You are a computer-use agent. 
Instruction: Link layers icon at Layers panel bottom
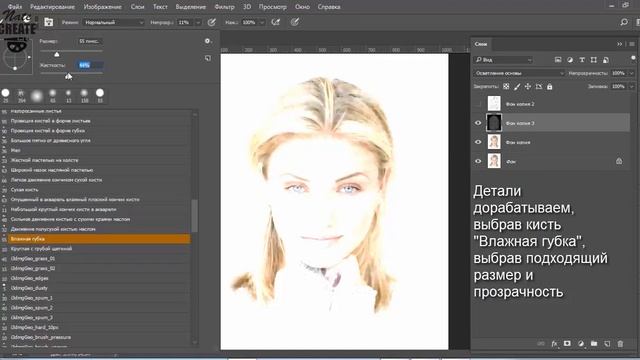[x=541, y=344]
